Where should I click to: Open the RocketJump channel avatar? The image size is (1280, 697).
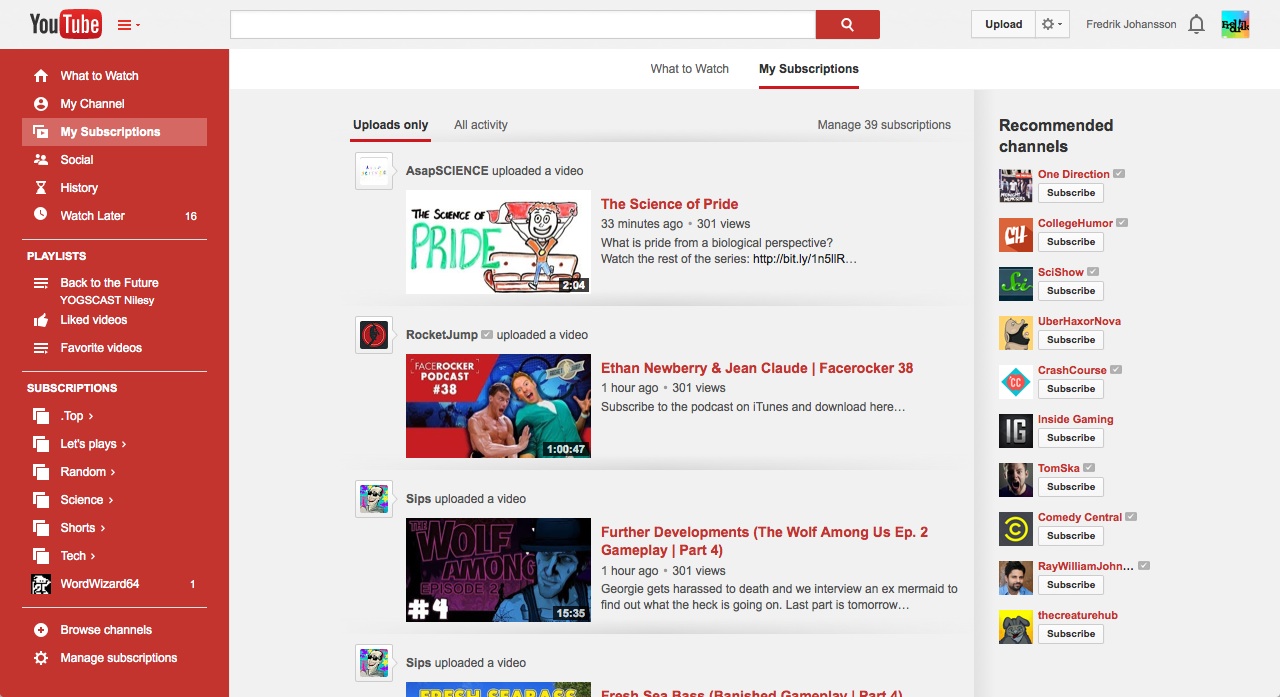point(373,335)
